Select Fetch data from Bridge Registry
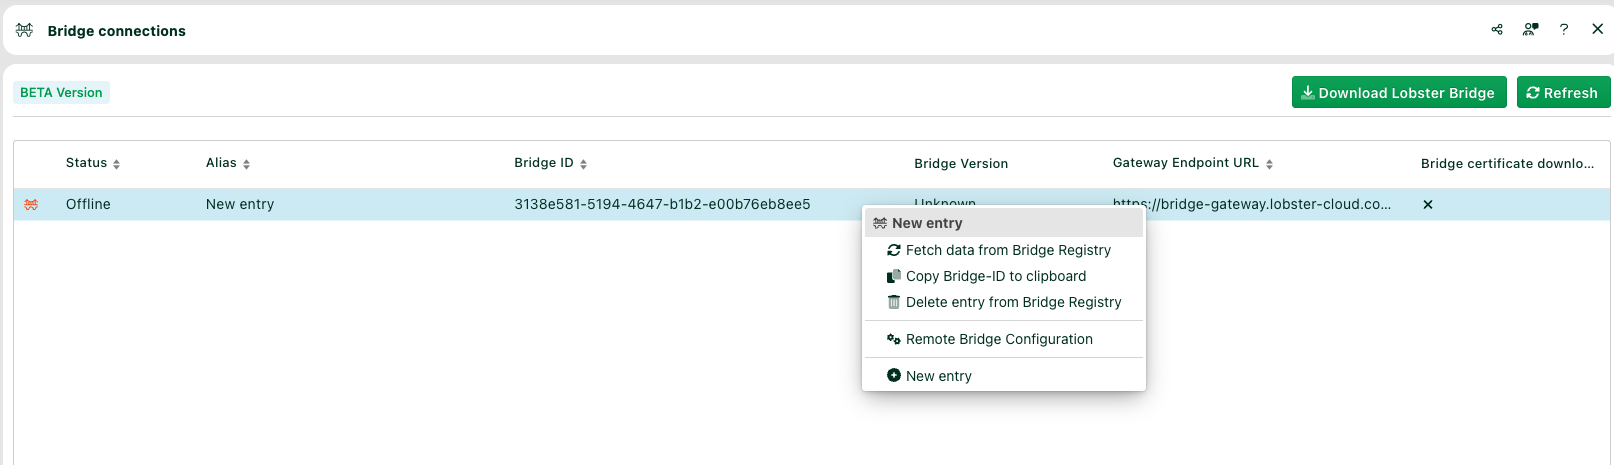 [1007, 250]
